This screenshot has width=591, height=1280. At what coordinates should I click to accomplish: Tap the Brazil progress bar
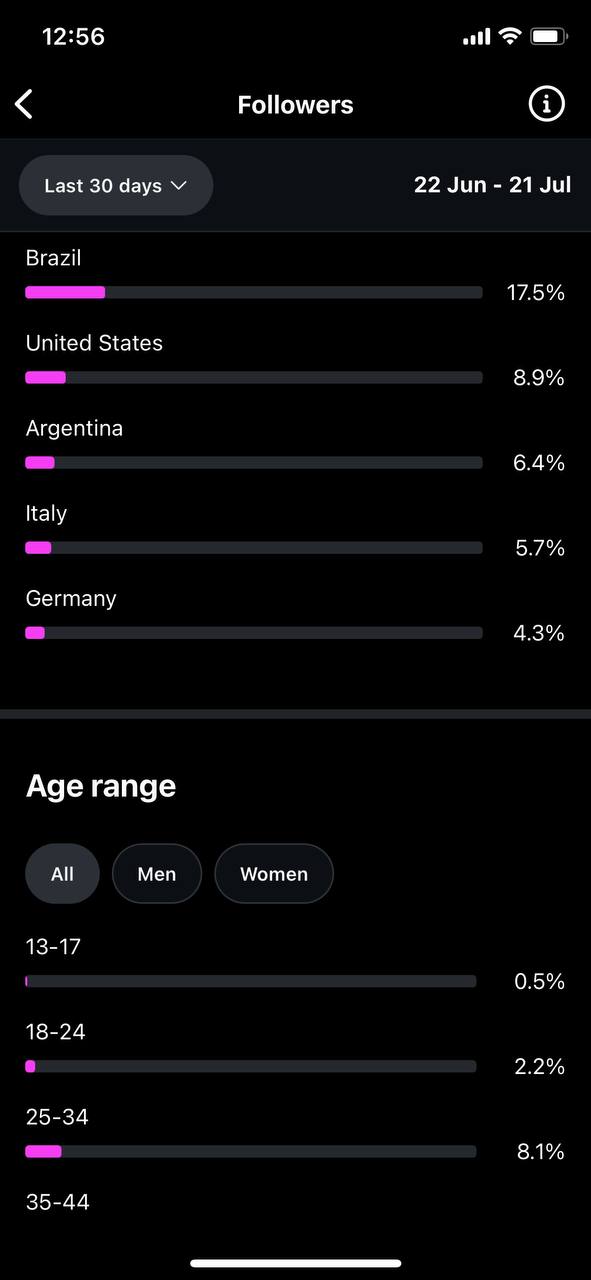[x=254, y=292]
